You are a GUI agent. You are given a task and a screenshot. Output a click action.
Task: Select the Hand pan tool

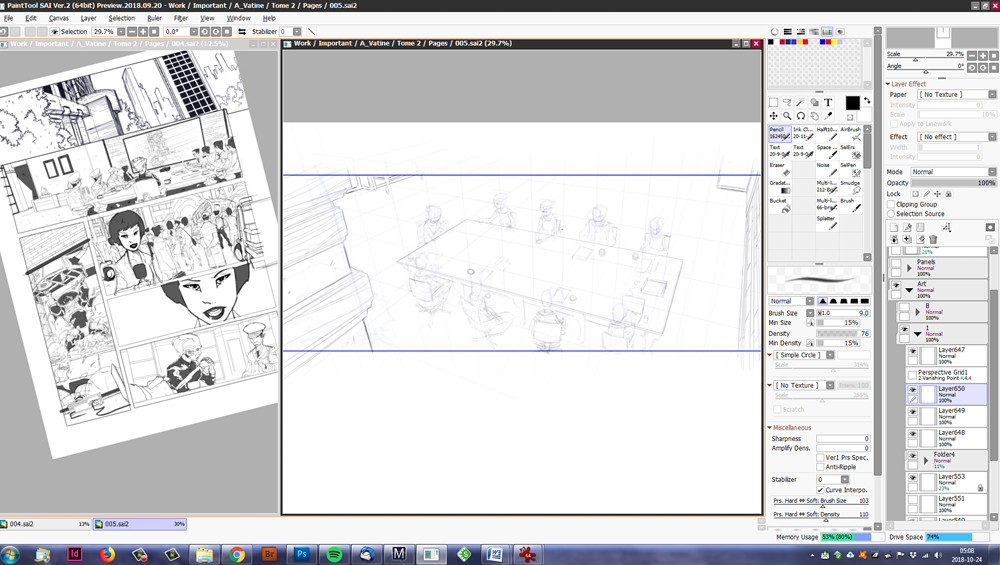[x=814, y=116]
